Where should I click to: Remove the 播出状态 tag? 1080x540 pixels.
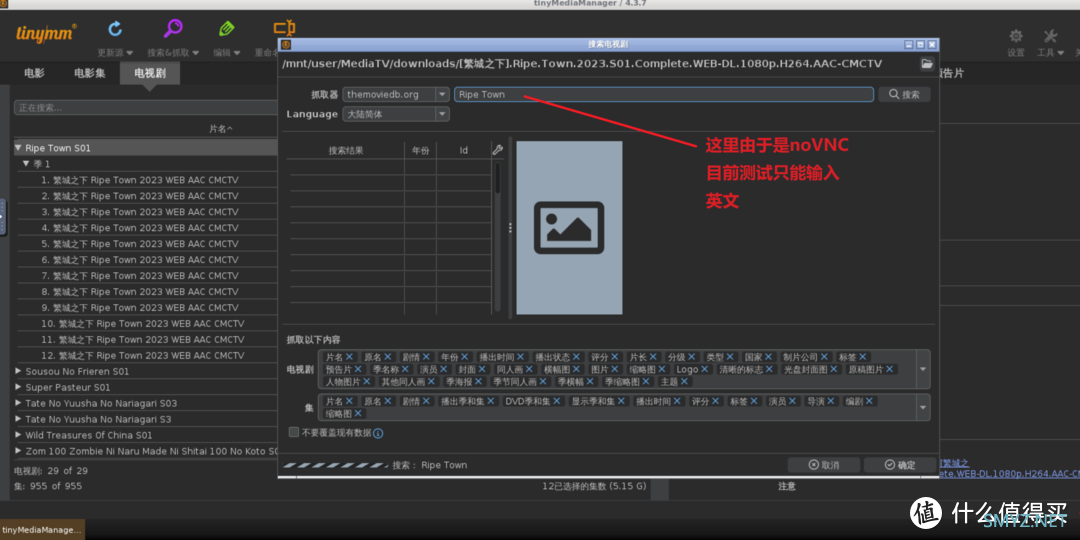576,357
